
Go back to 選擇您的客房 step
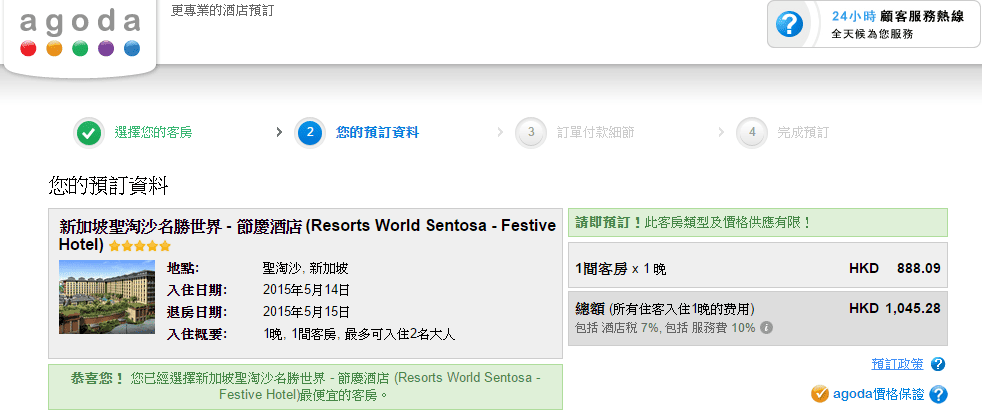(153, 132)
